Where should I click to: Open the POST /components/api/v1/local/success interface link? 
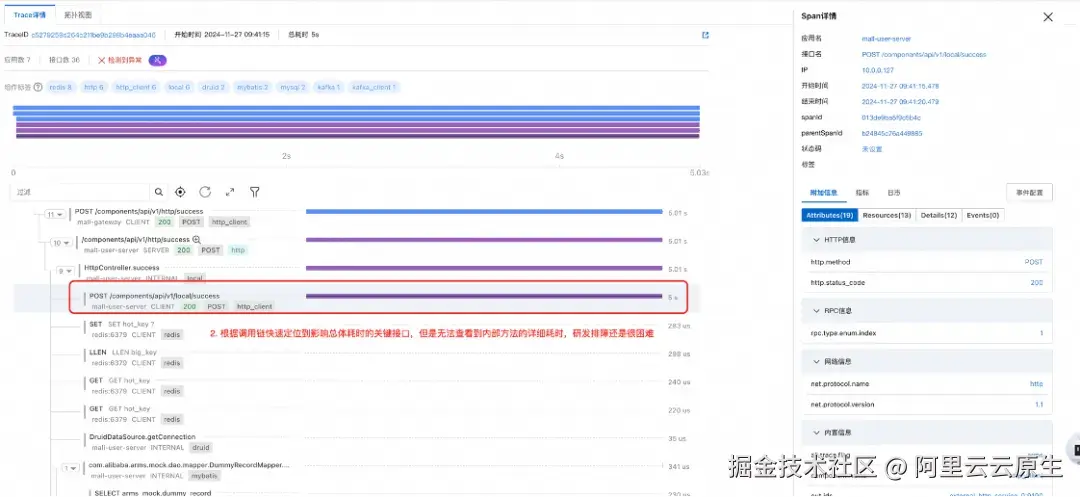924,54
